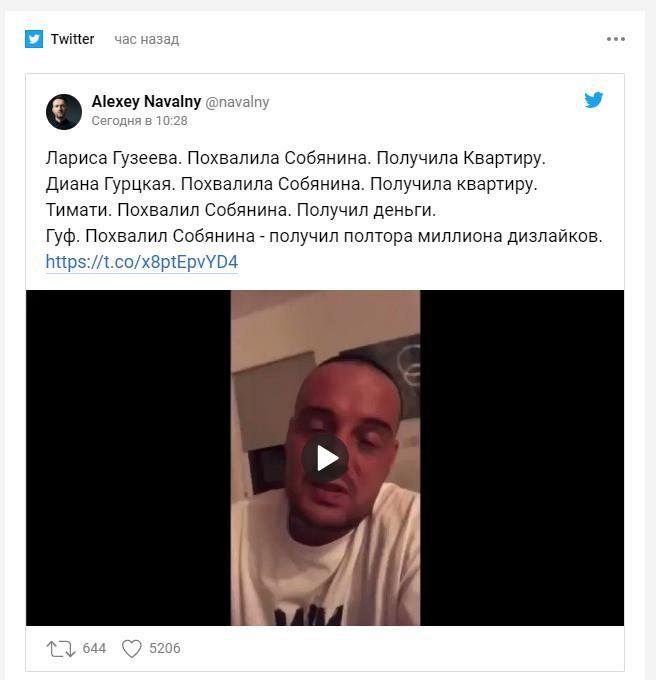Click the tweet line starting 'Диана Гурцкая'
This screenshot has height=680, width=656.
point(291,184)
